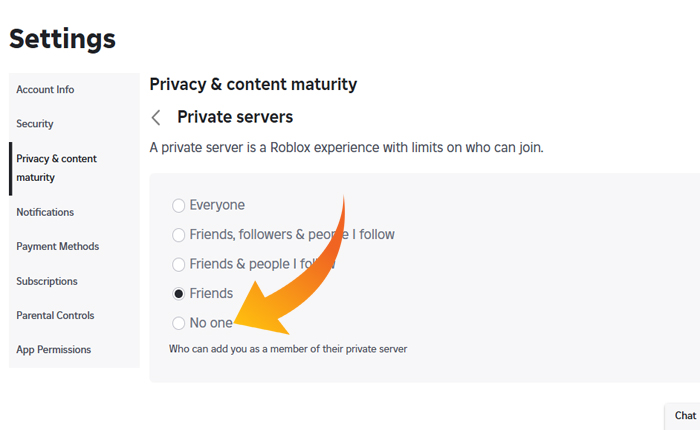This screenshot has width=700, height=430.
Task: Switch to the Notifications tab
Action: pyautogui.click(x=45, y=212)
